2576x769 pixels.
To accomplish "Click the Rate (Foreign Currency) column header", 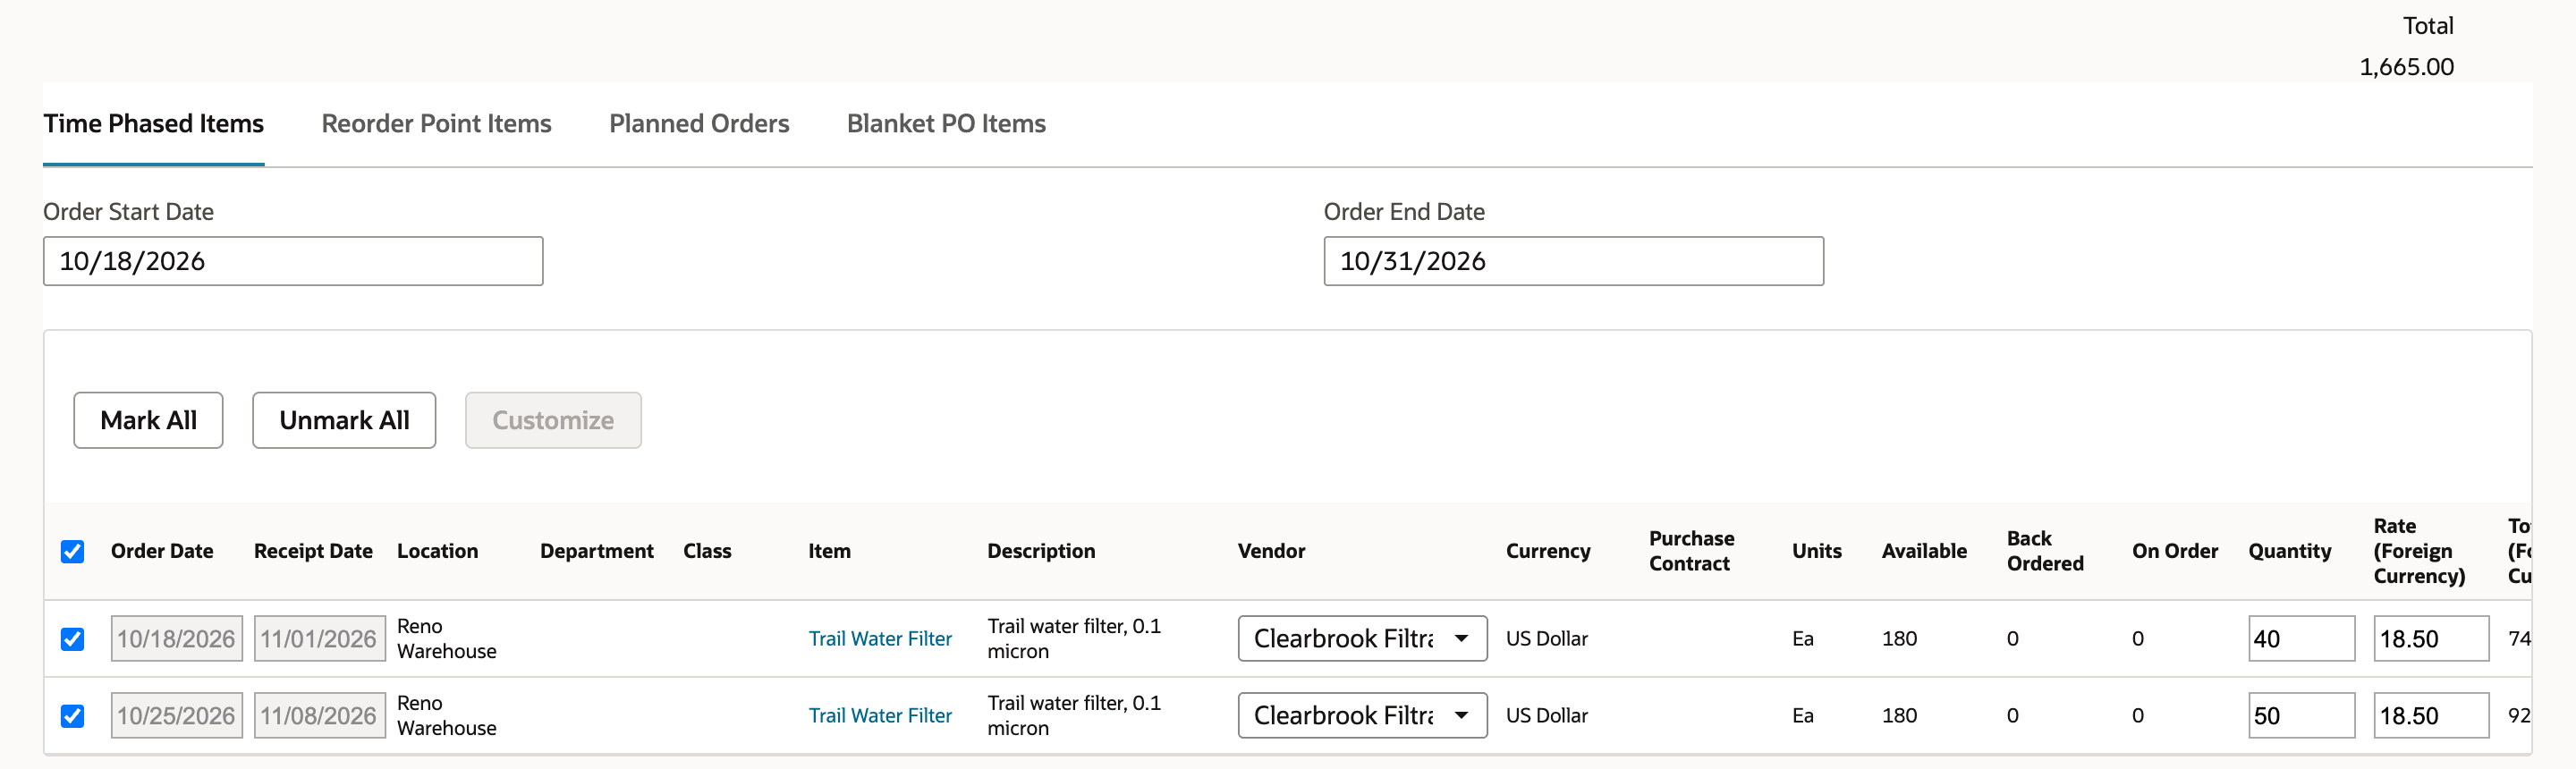I will point(2419,551).
